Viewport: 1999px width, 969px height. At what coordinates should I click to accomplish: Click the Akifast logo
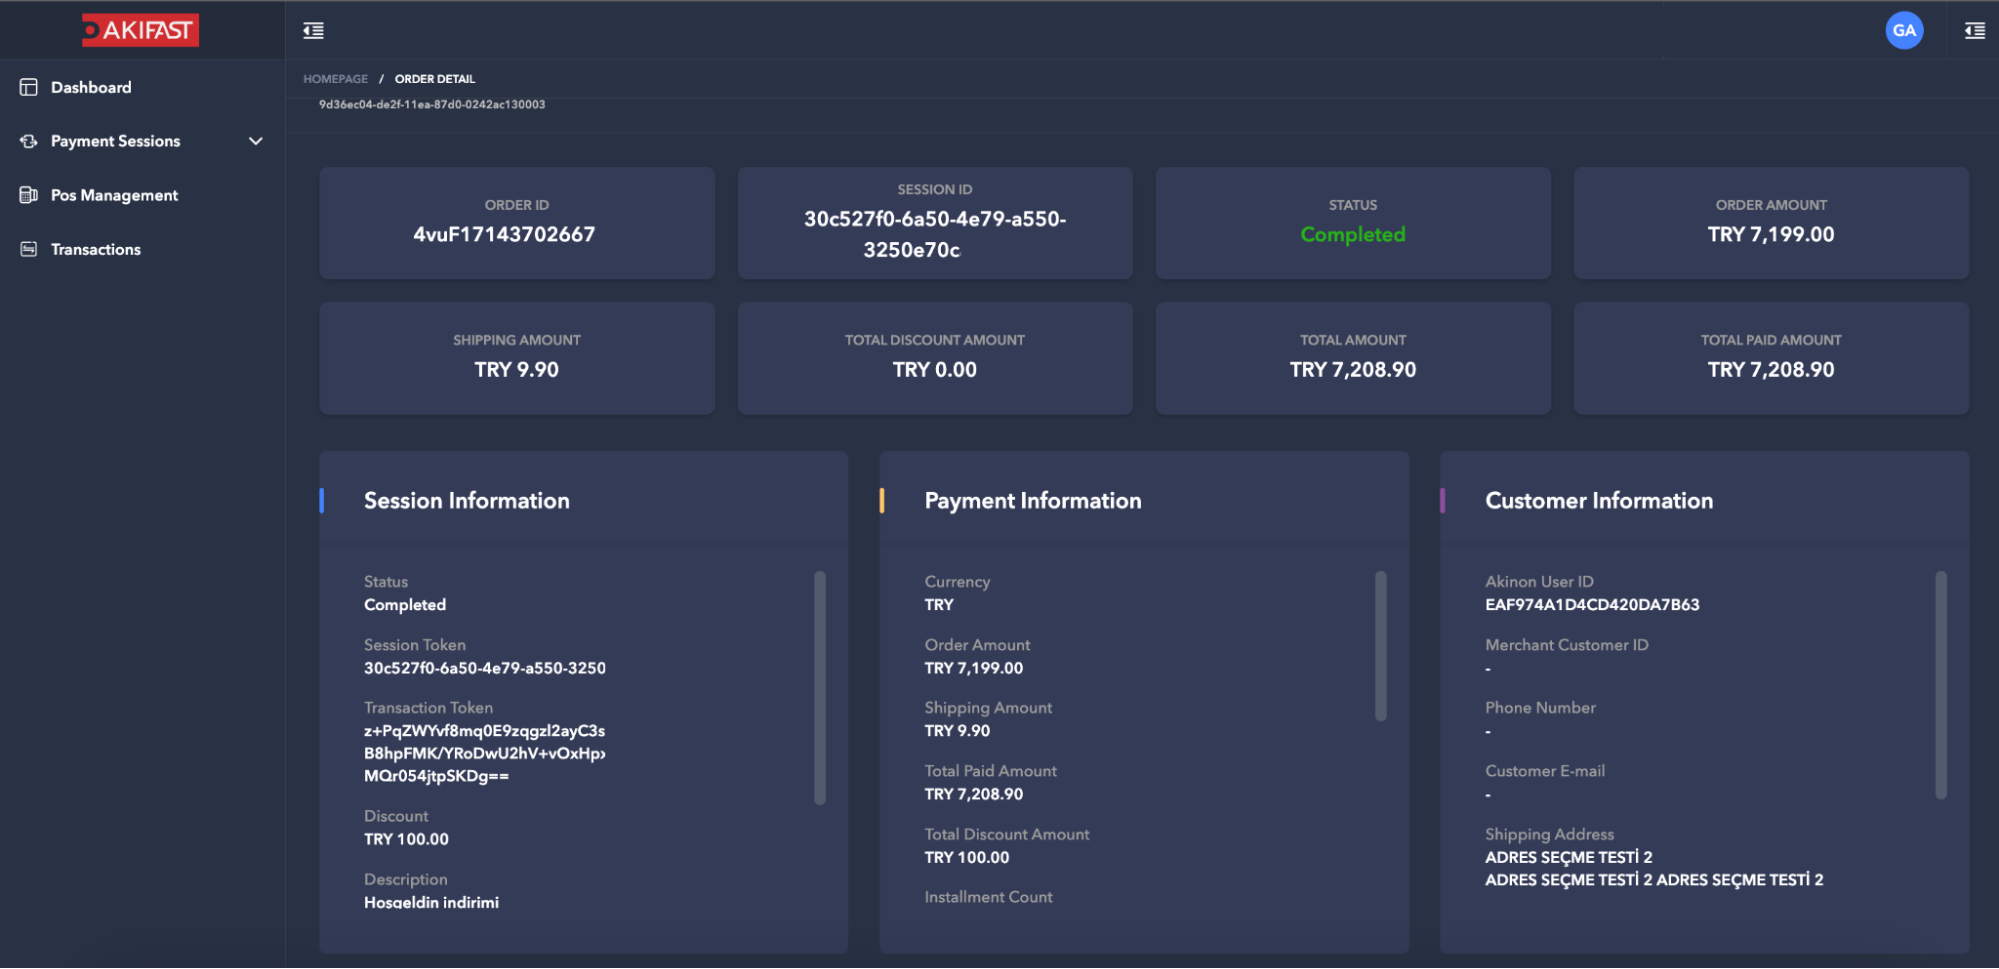click(x=140, y=30)
